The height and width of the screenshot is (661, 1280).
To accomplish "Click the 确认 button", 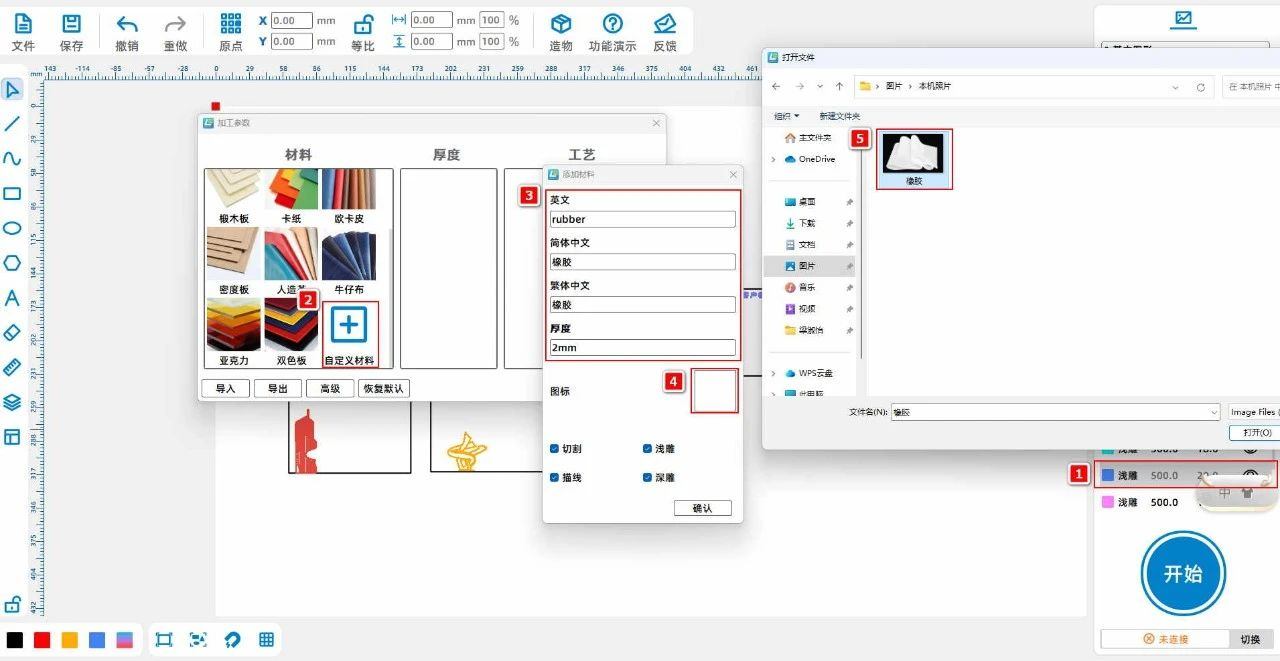I will [703, 508].
